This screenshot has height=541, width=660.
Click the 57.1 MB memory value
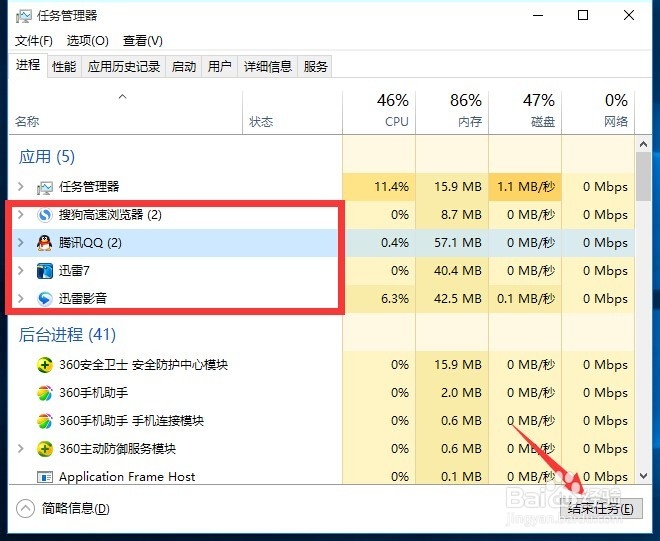[x=458, y=243]
